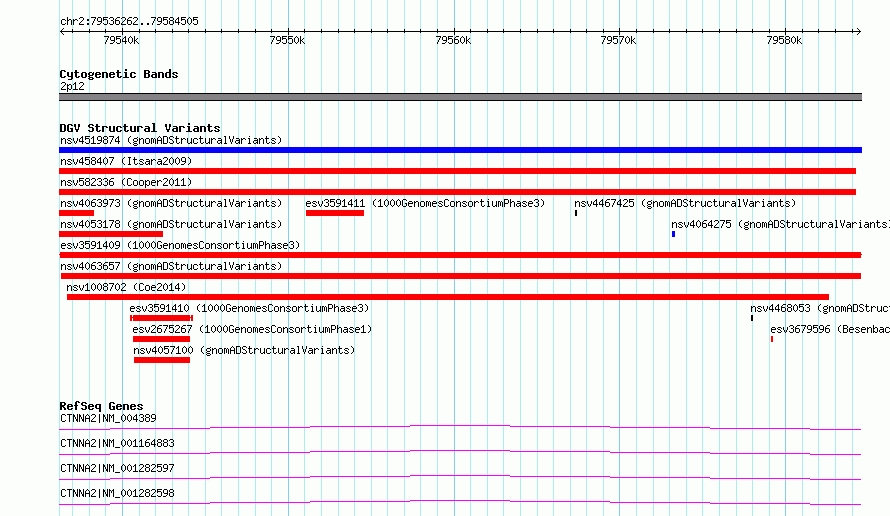890x516 pixels.
Task: Click the chr2:79536262..79584505 coordinates label
Action: click(129, 21)
